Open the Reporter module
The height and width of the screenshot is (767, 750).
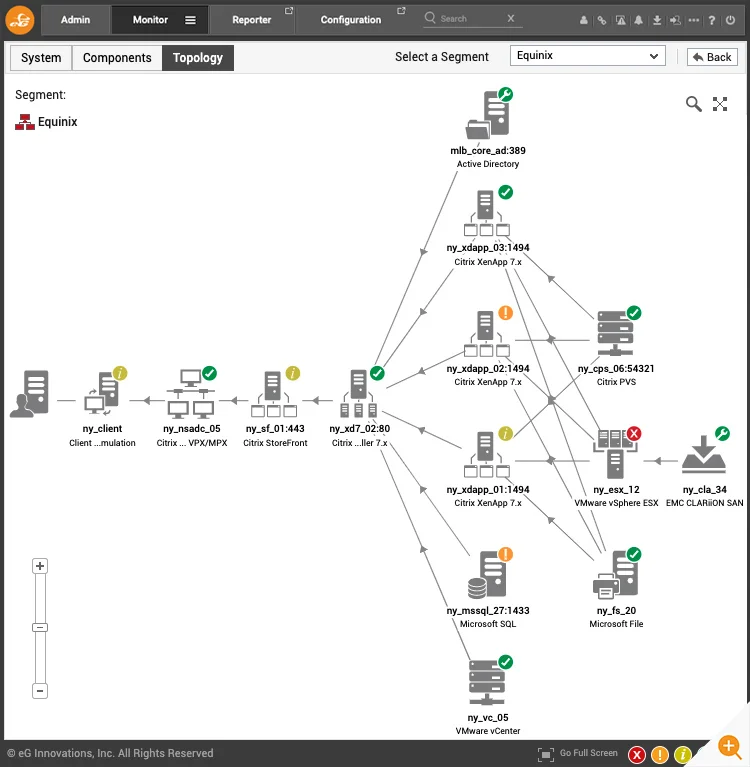tap(251, 20)
